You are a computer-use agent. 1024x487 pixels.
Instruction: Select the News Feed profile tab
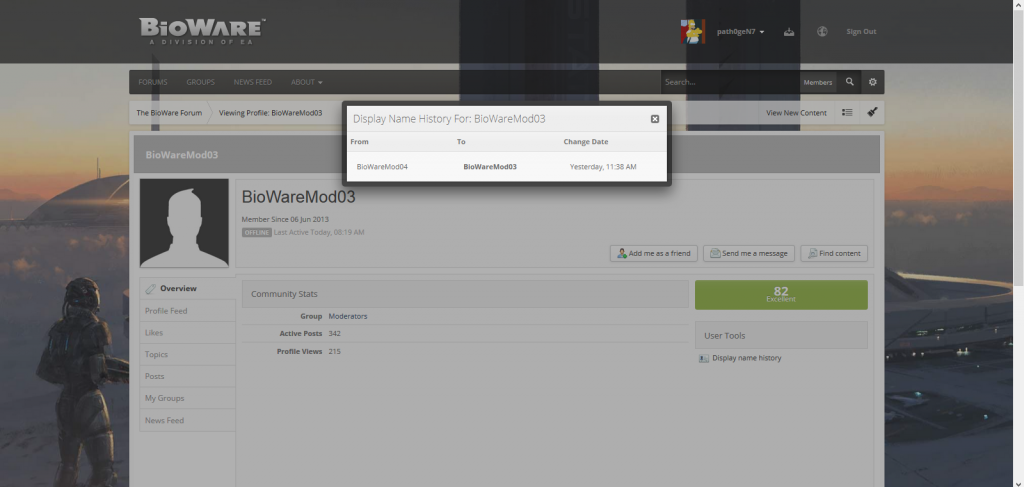[187, 420]
